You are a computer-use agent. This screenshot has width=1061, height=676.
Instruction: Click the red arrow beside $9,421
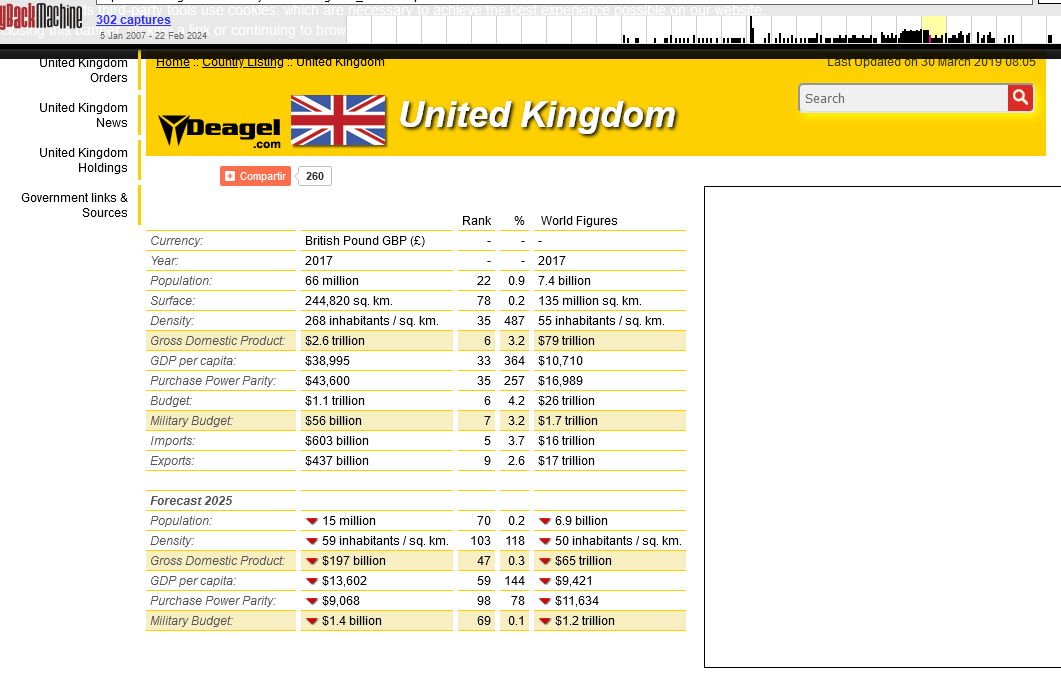[x=545, y=581]
